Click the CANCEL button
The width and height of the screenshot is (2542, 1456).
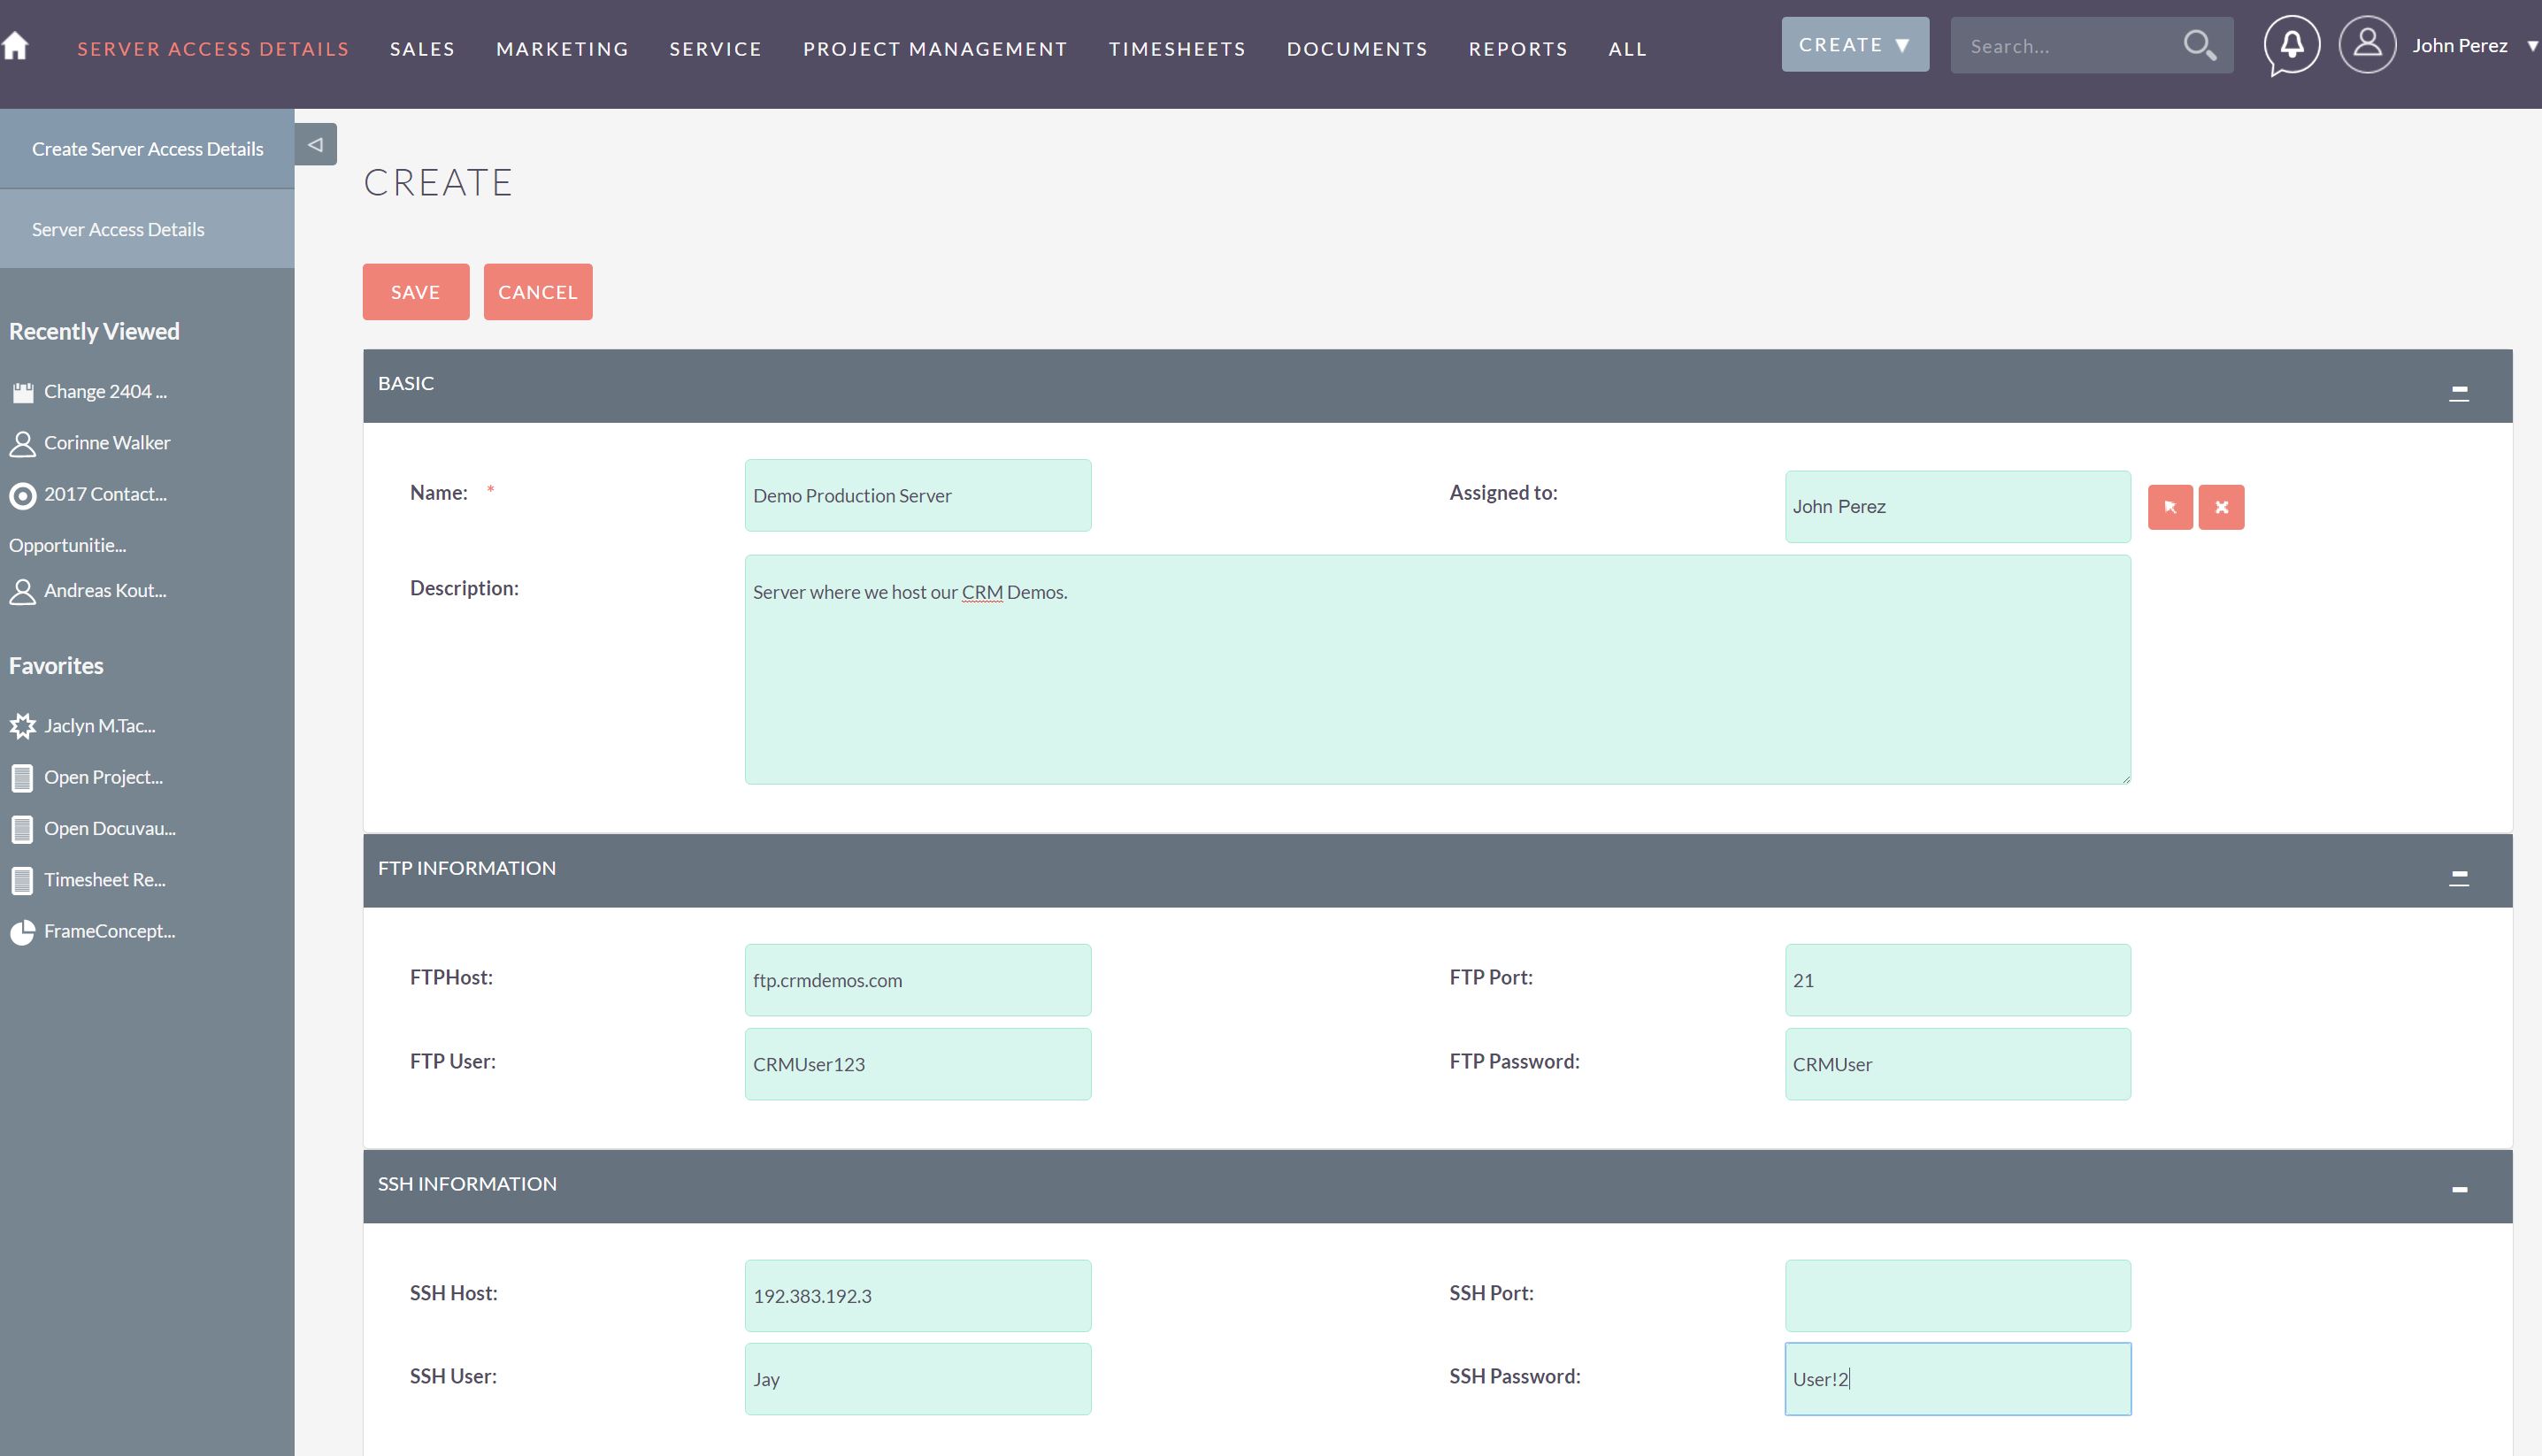pyautogui.click(x=538, y=292)
